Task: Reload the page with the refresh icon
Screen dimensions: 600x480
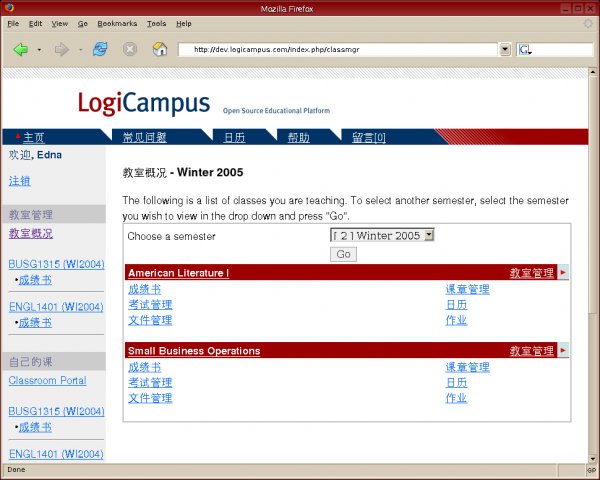Action: point(100,49)
